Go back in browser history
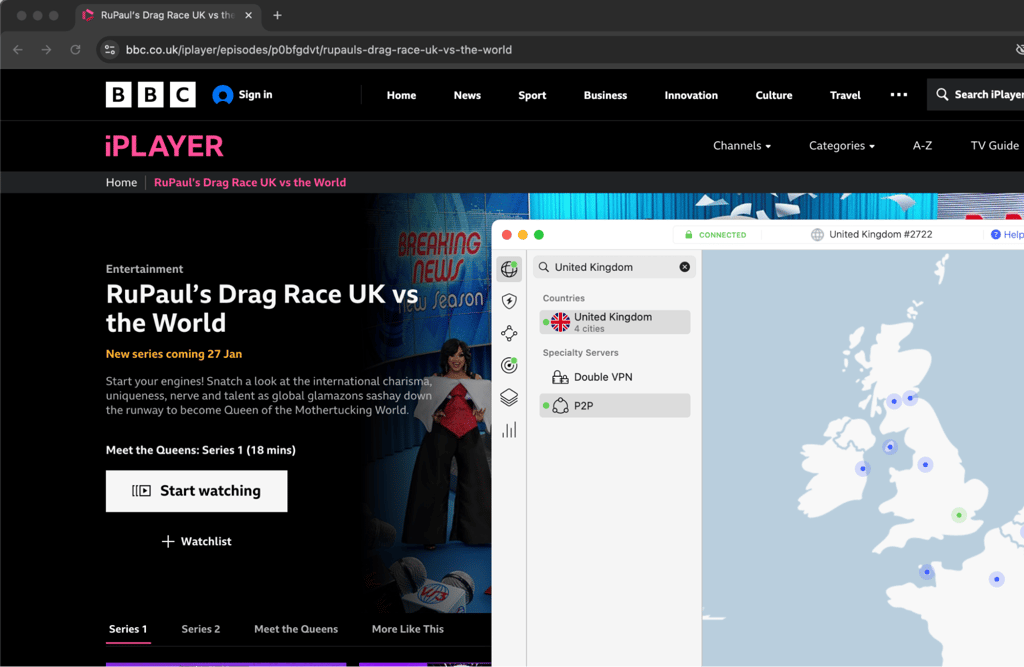1024x667 pixels. (18, 50)
